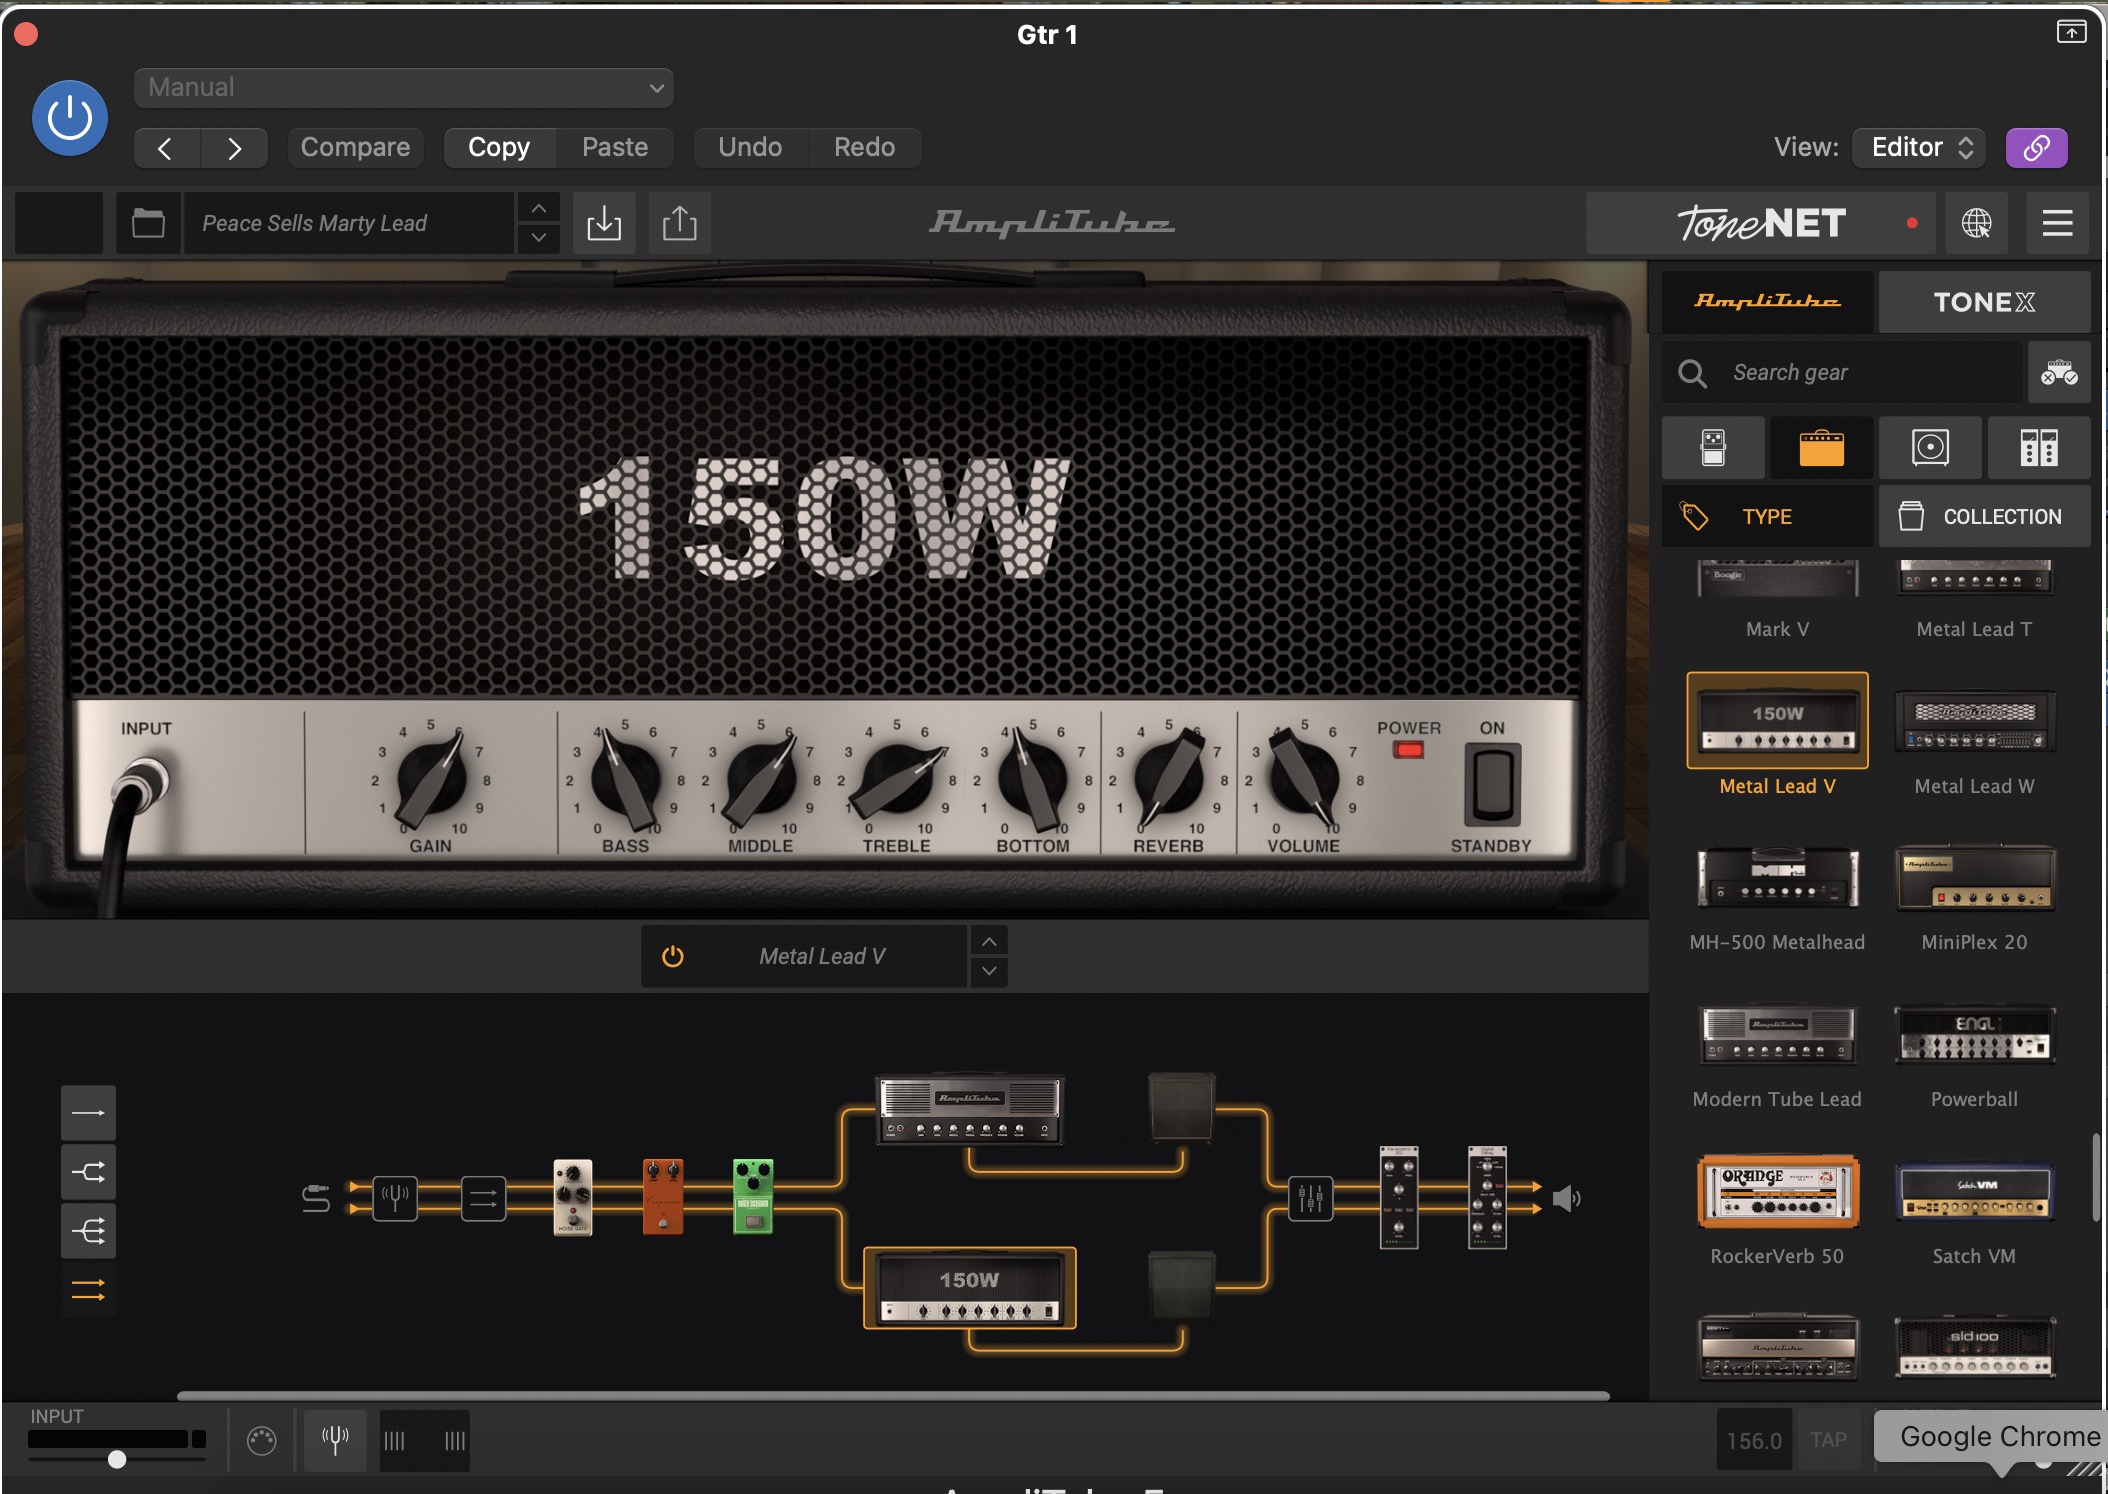Click the Compare button
This screenshot has width=2108, height=1494.
[x=355, y=148]
